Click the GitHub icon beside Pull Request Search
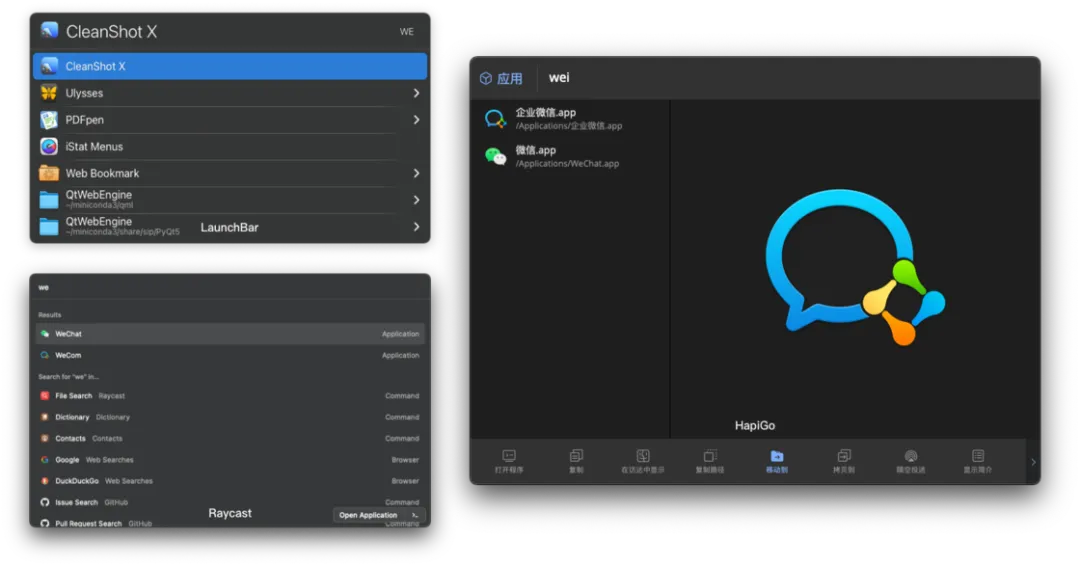 point(45,524)
